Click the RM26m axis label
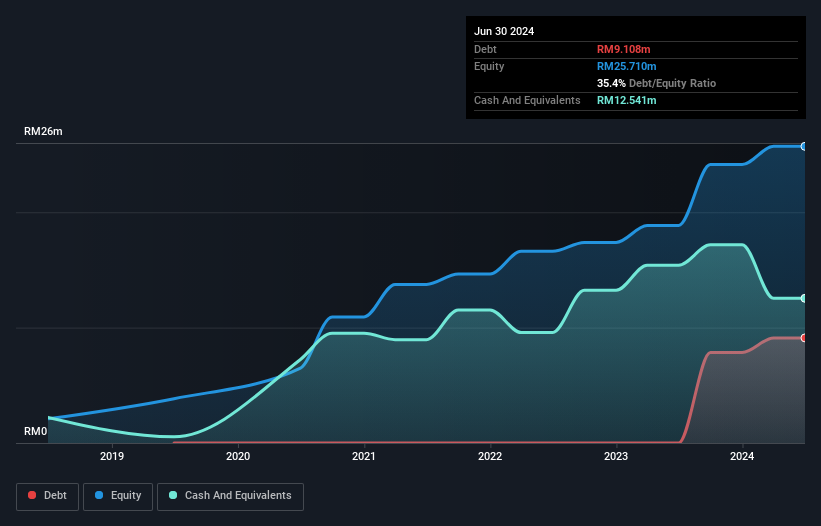The width and height of the screenshot is (821, 526). coord(43,131)
